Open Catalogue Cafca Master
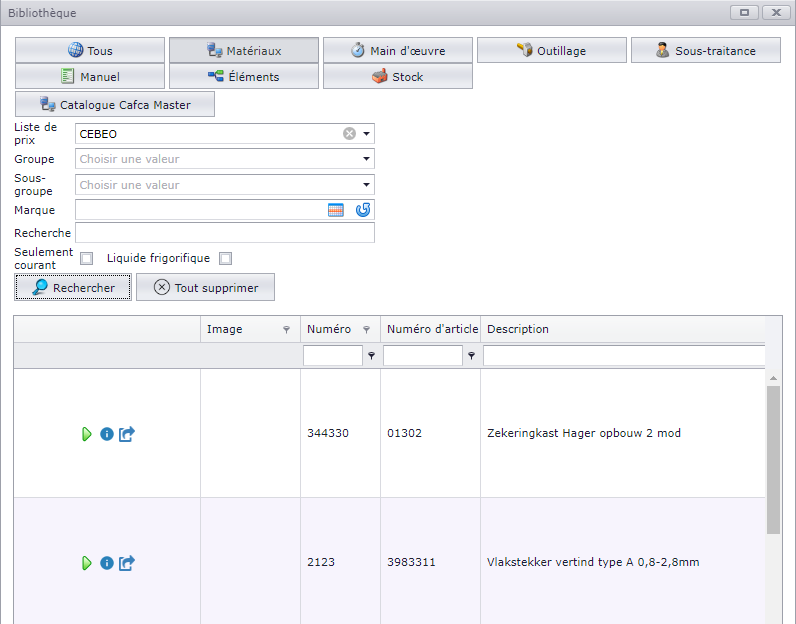 [115, 104]
